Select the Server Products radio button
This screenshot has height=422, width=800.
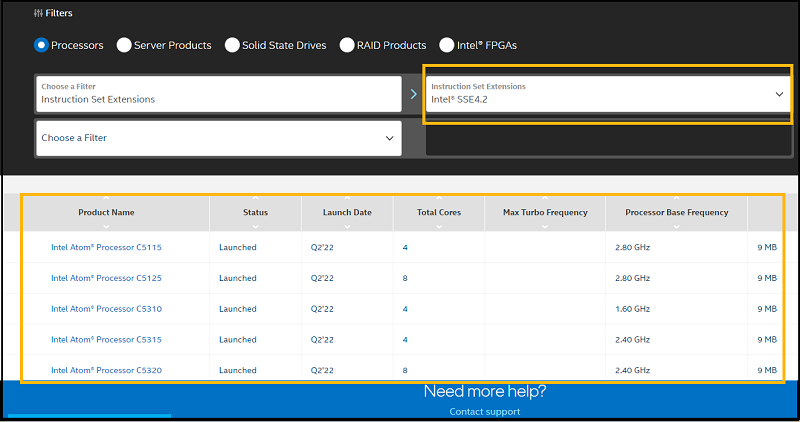coord(124,45)
